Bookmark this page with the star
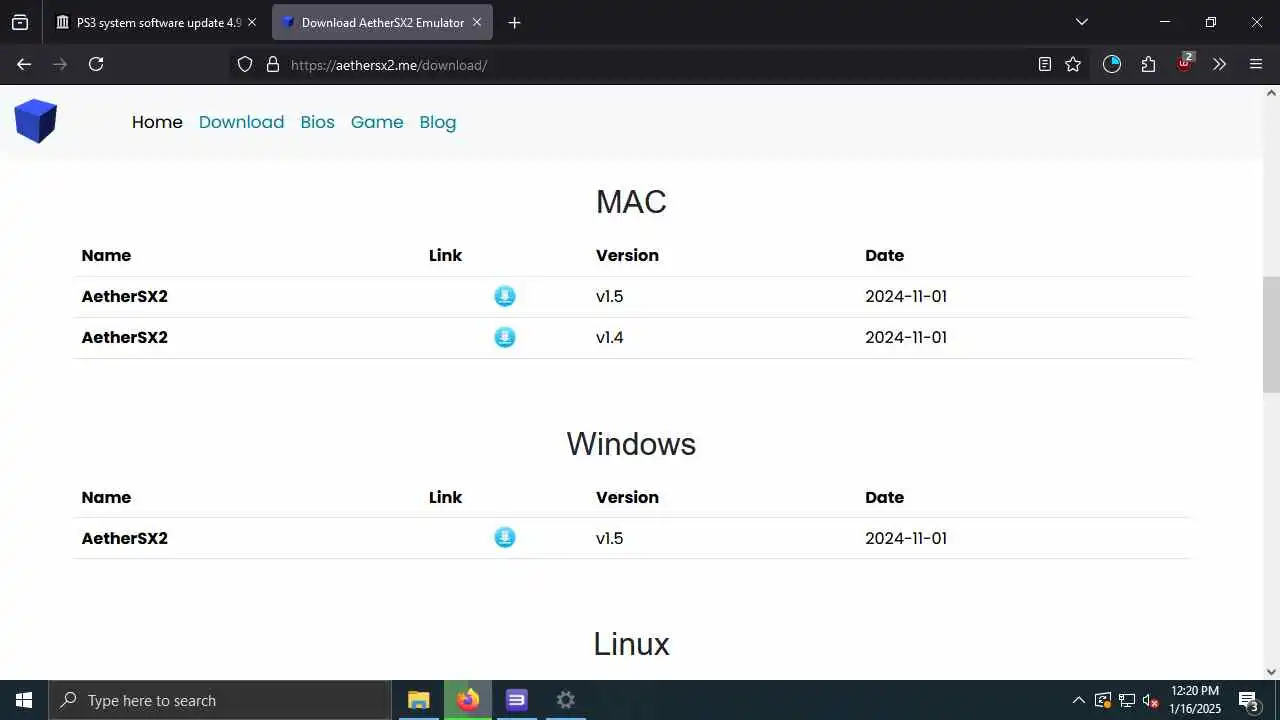1280x720 pixels. pyautogui.click(x=1073, y=64)
